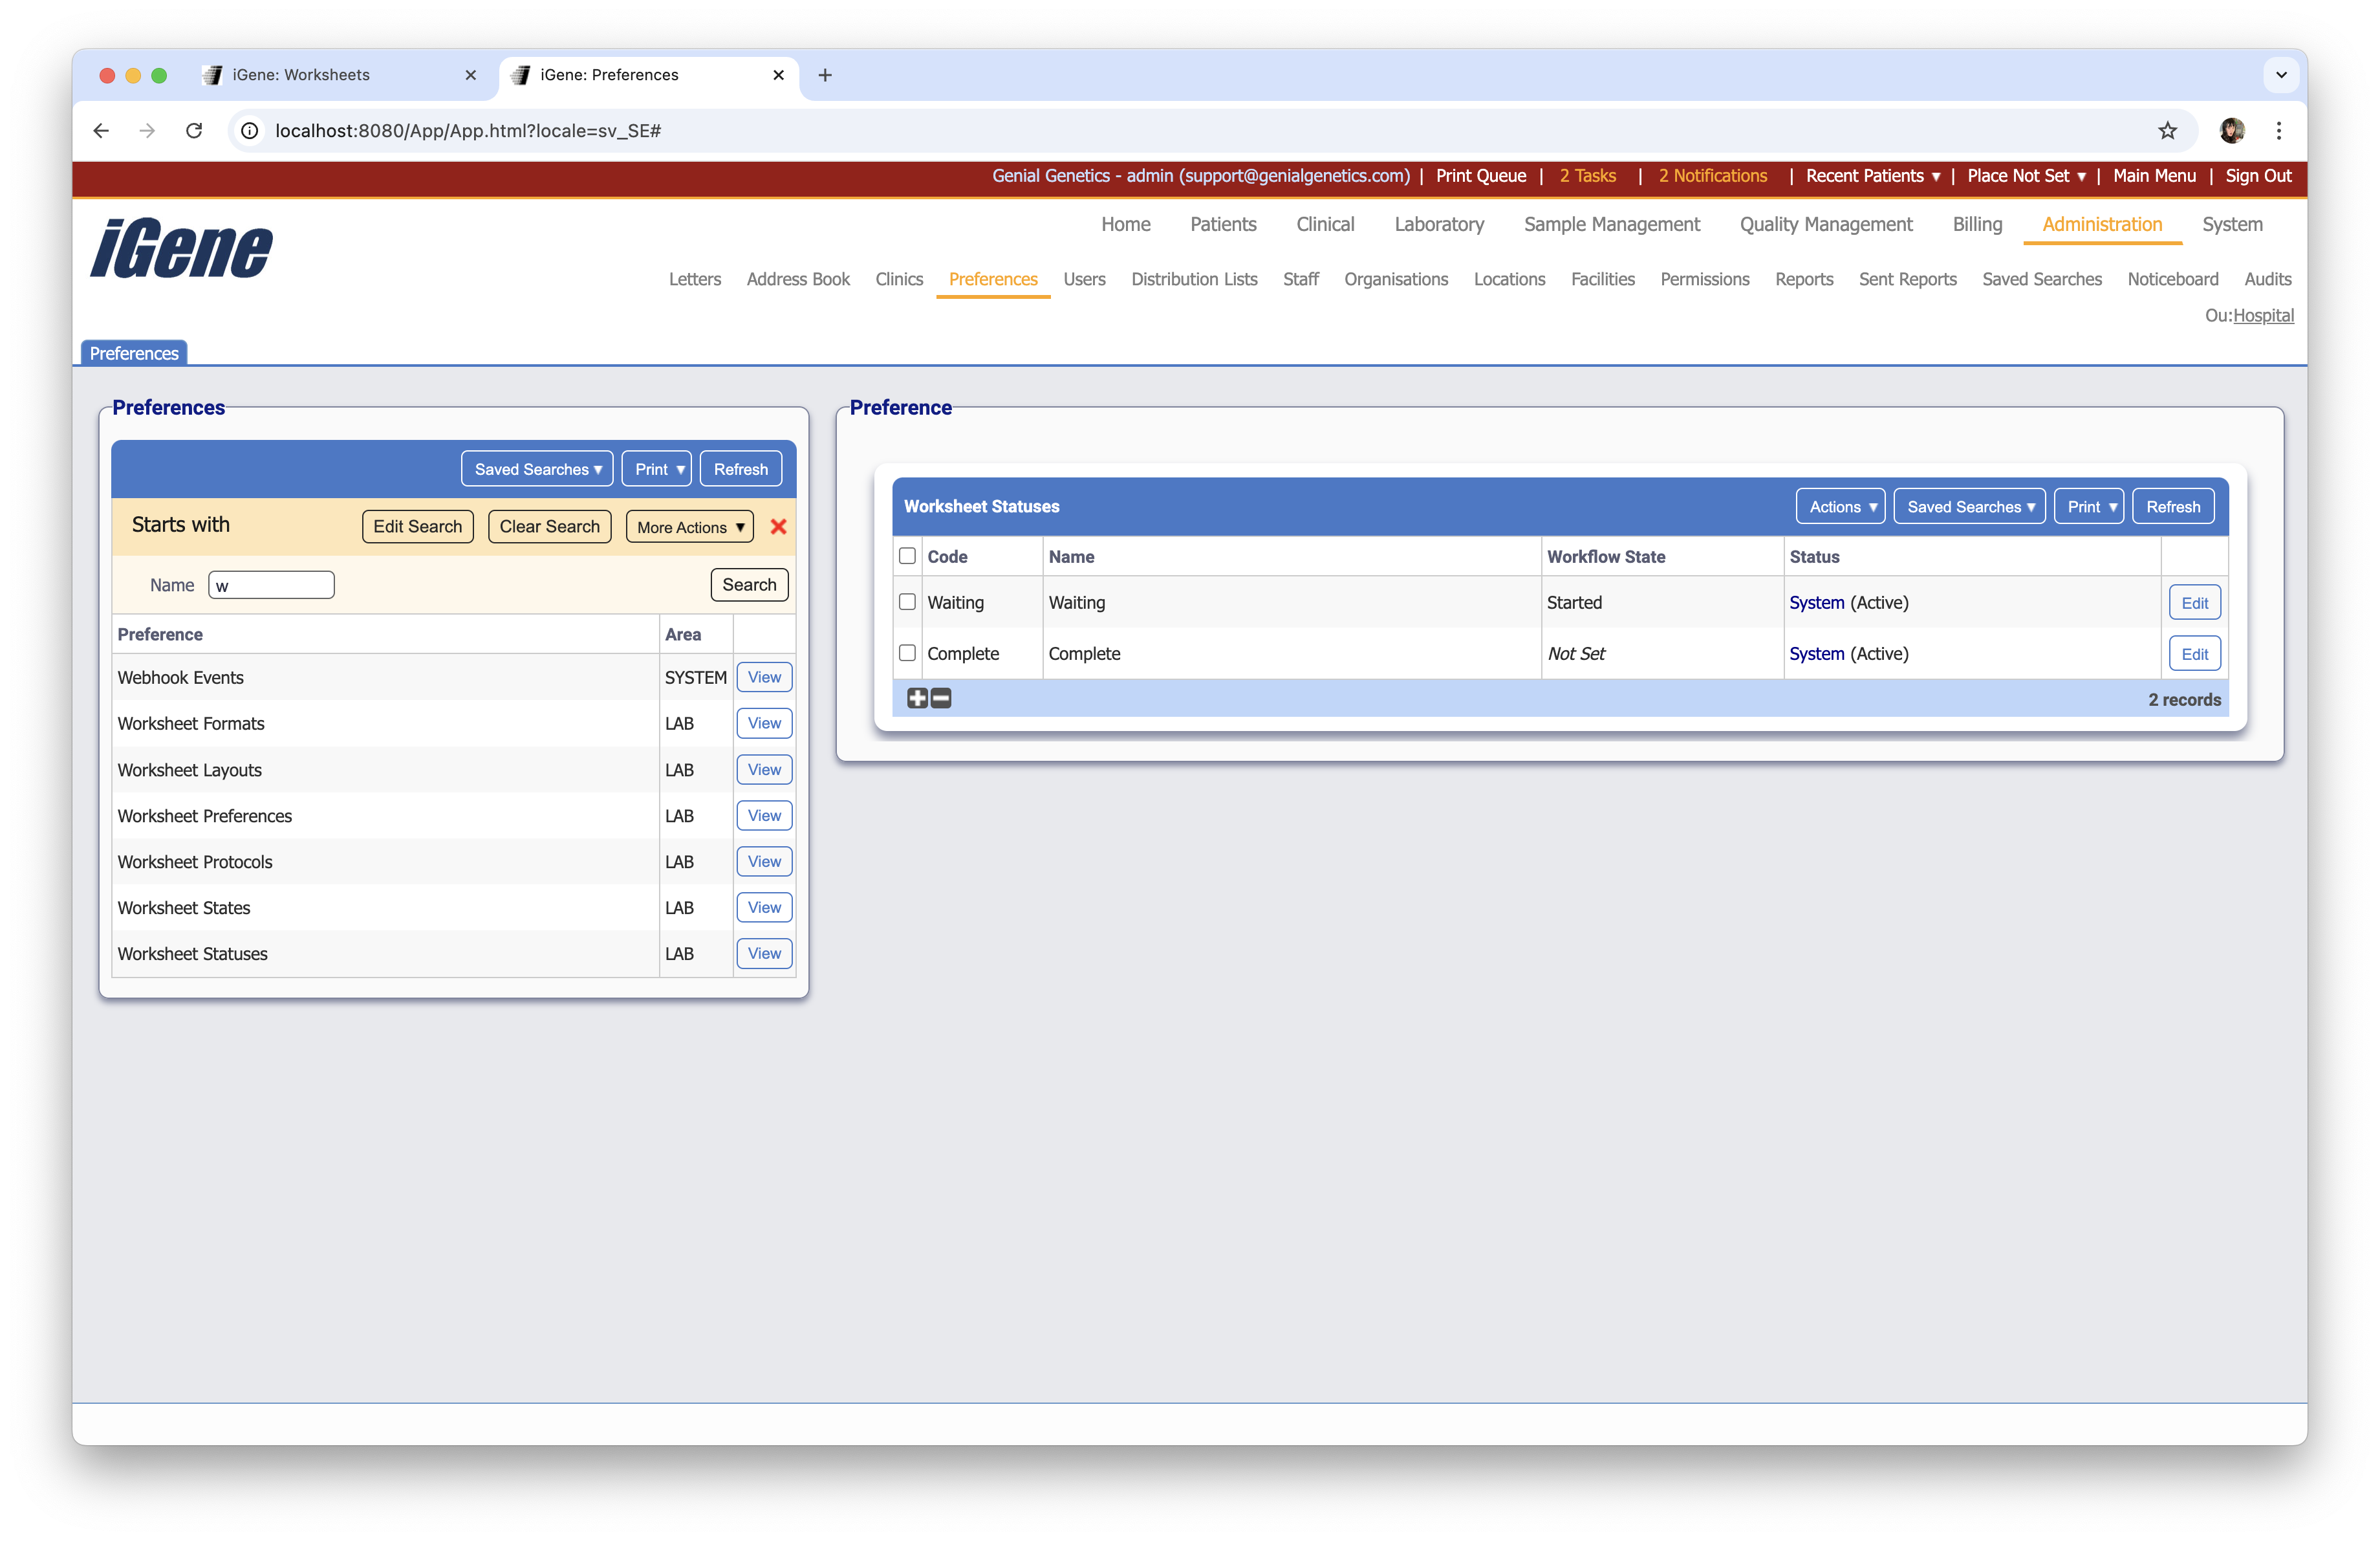Click the plus add-record icon
Image resolution: width=2380 pixels, height=1541 pixels.
(917, 698)
